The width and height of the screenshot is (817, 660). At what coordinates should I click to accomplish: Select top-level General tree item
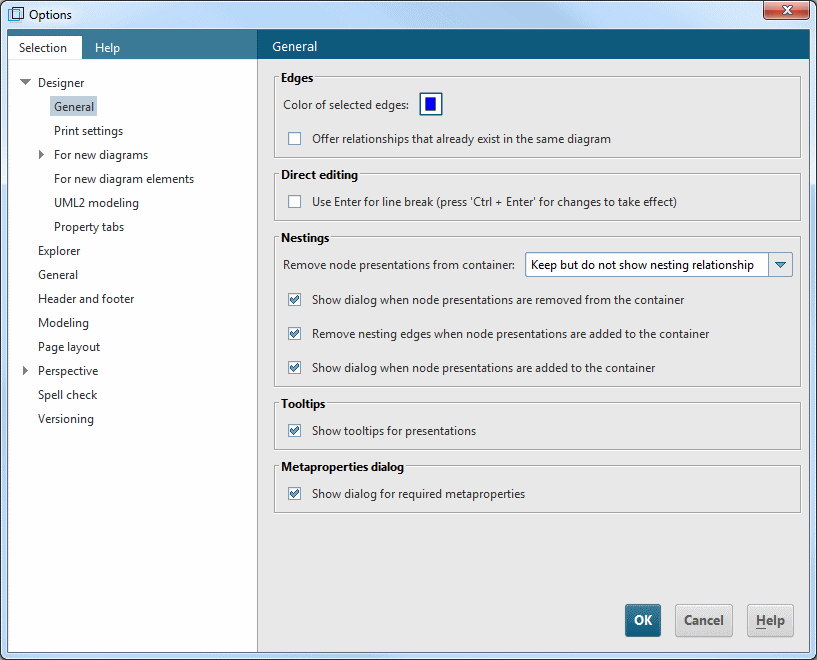tap(58, 275)
